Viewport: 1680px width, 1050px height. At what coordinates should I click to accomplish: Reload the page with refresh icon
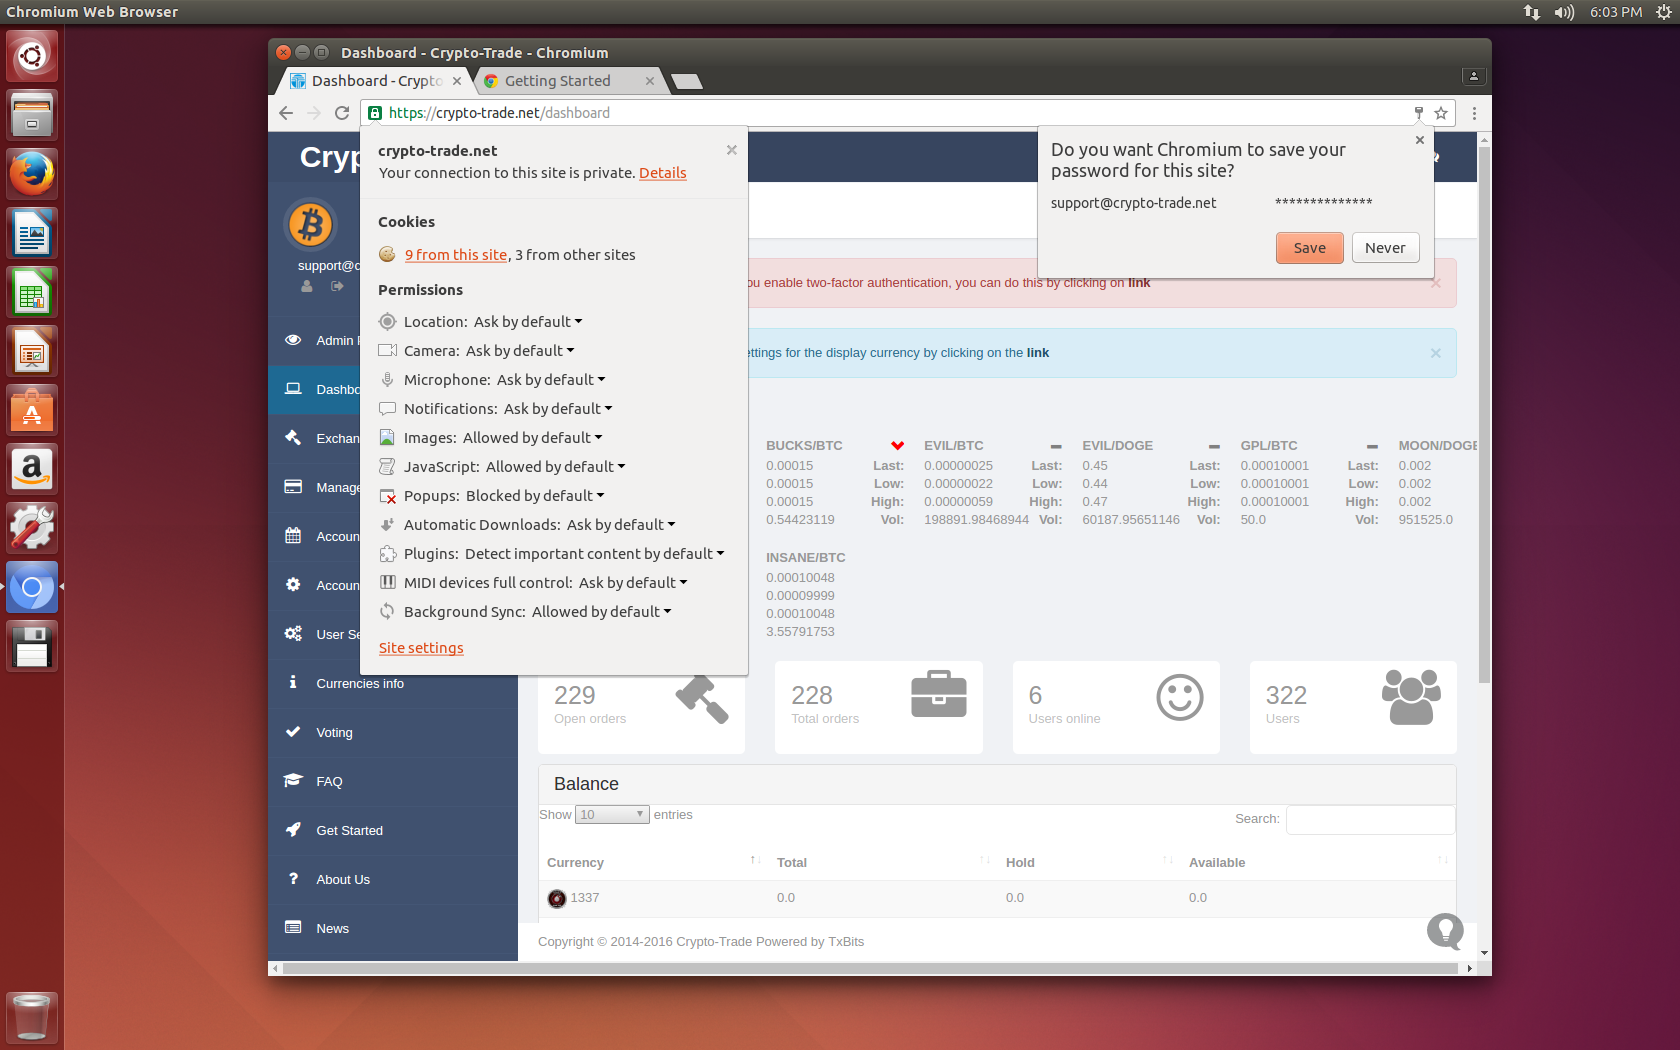click(x=342, y=113)
